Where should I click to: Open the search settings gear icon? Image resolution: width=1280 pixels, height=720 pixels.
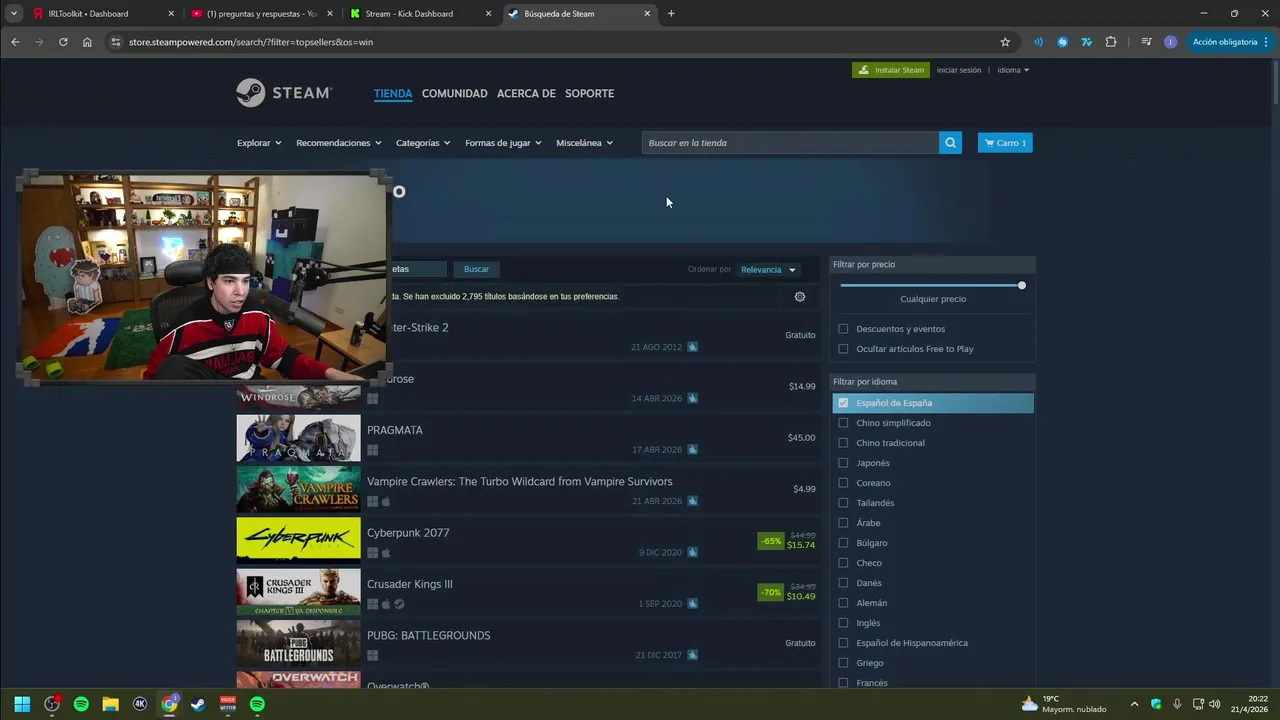pos(800,297)
